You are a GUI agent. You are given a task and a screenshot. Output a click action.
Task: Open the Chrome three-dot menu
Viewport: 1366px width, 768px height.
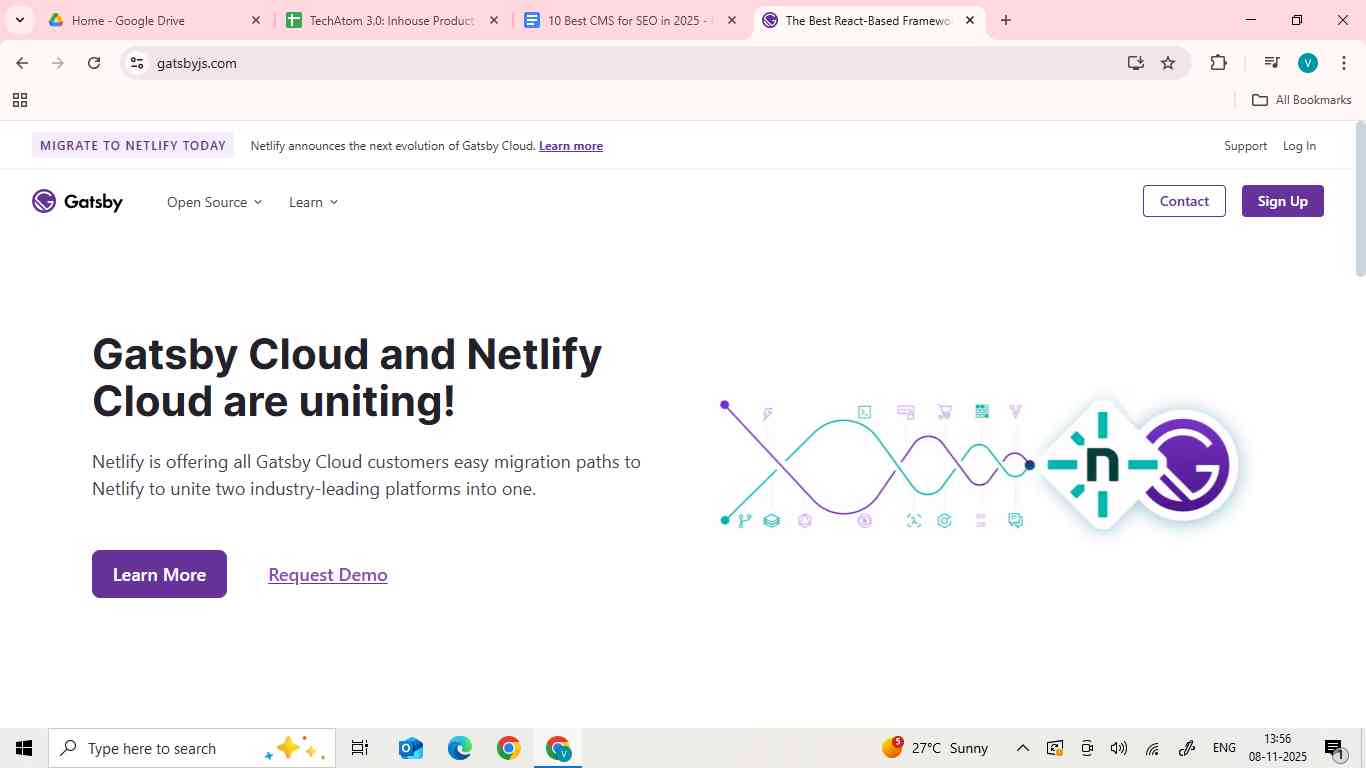click(1343, 63)
